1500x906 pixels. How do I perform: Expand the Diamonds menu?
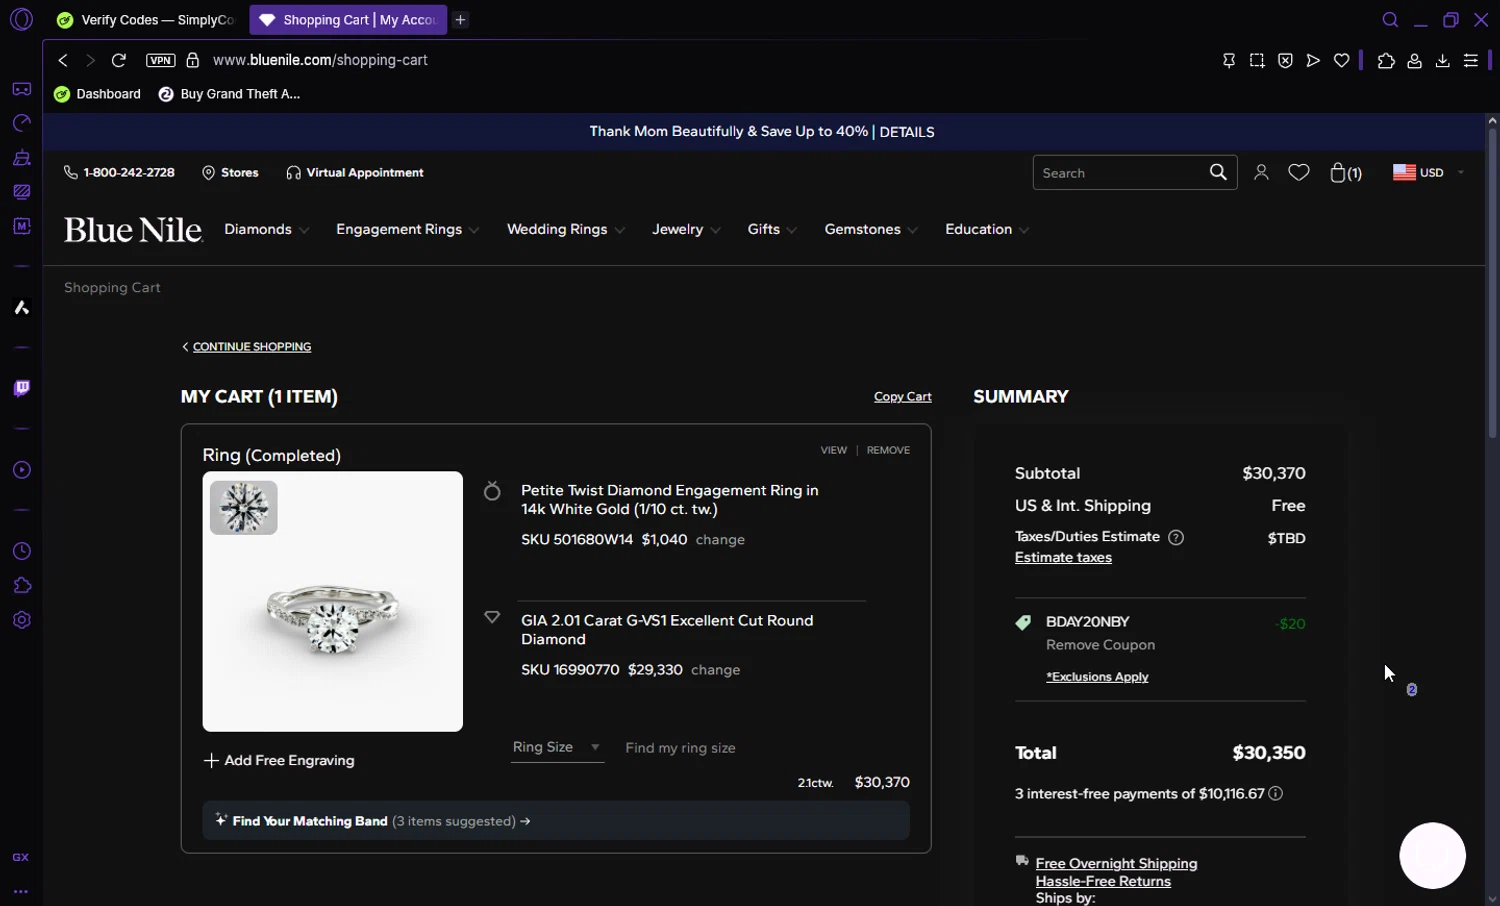[x=266, y=229]
